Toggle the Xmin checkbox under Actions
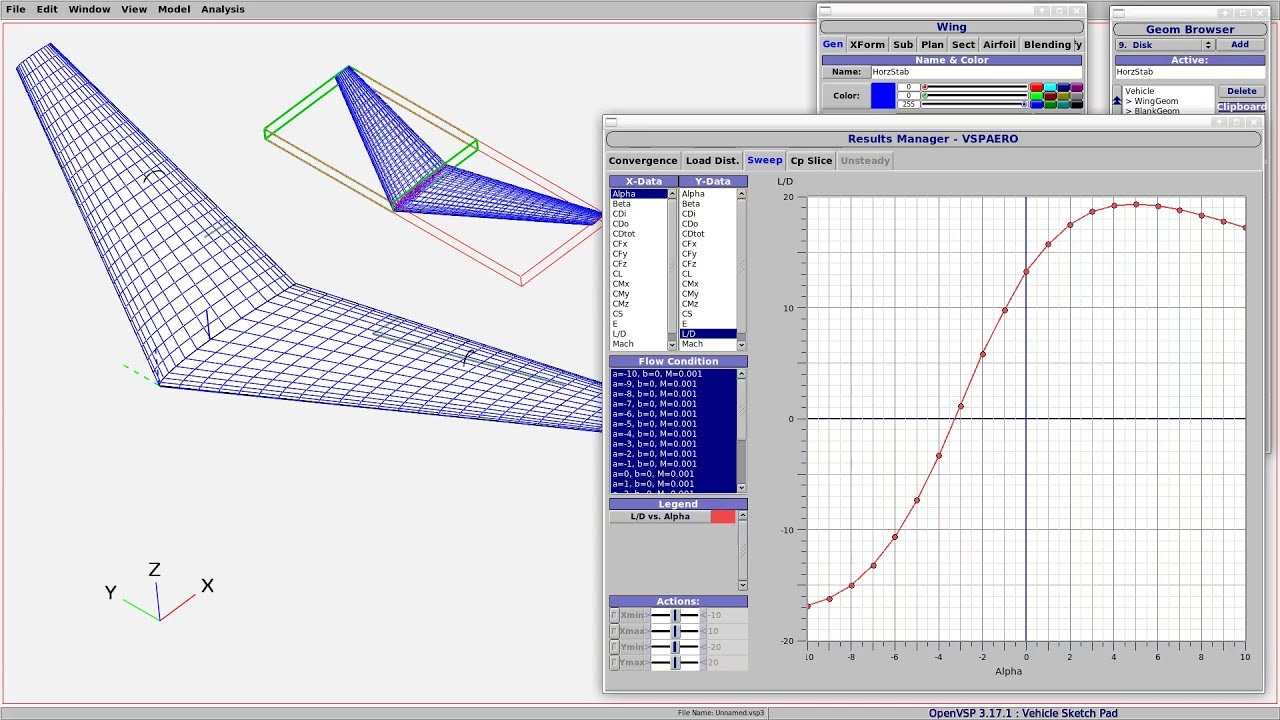 614,615
